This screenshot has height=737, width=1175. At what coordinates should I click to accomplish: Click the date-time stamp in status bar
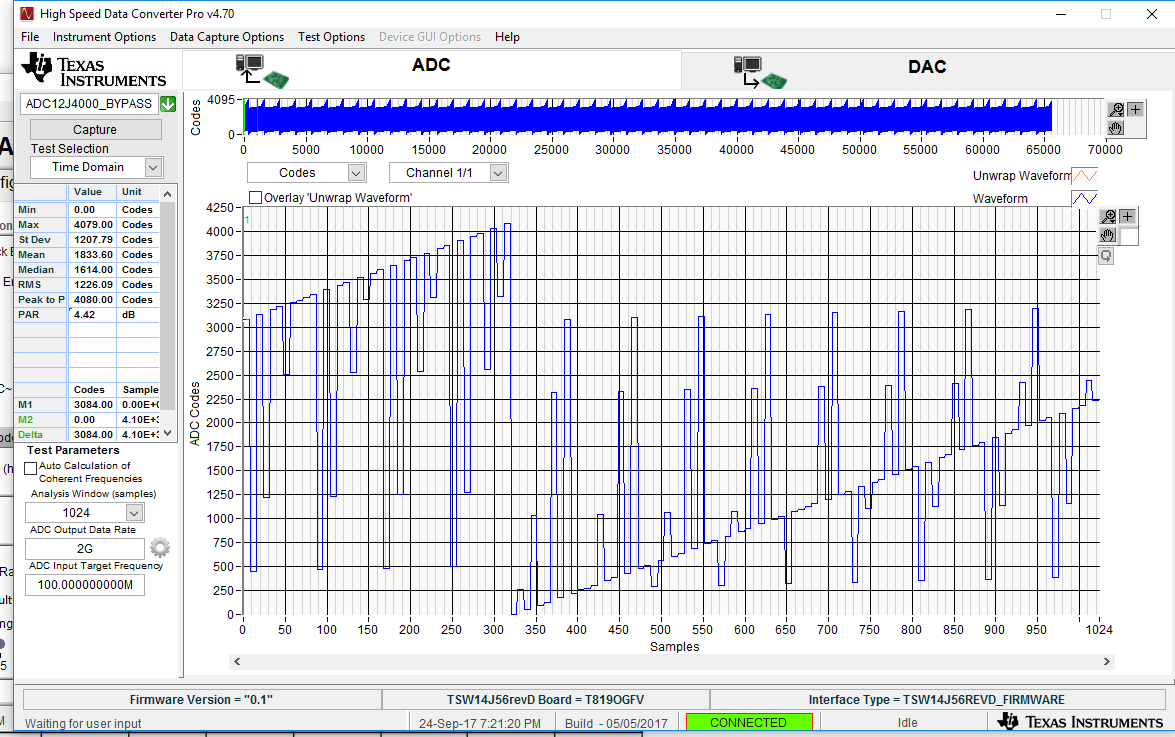pos(480,724)
